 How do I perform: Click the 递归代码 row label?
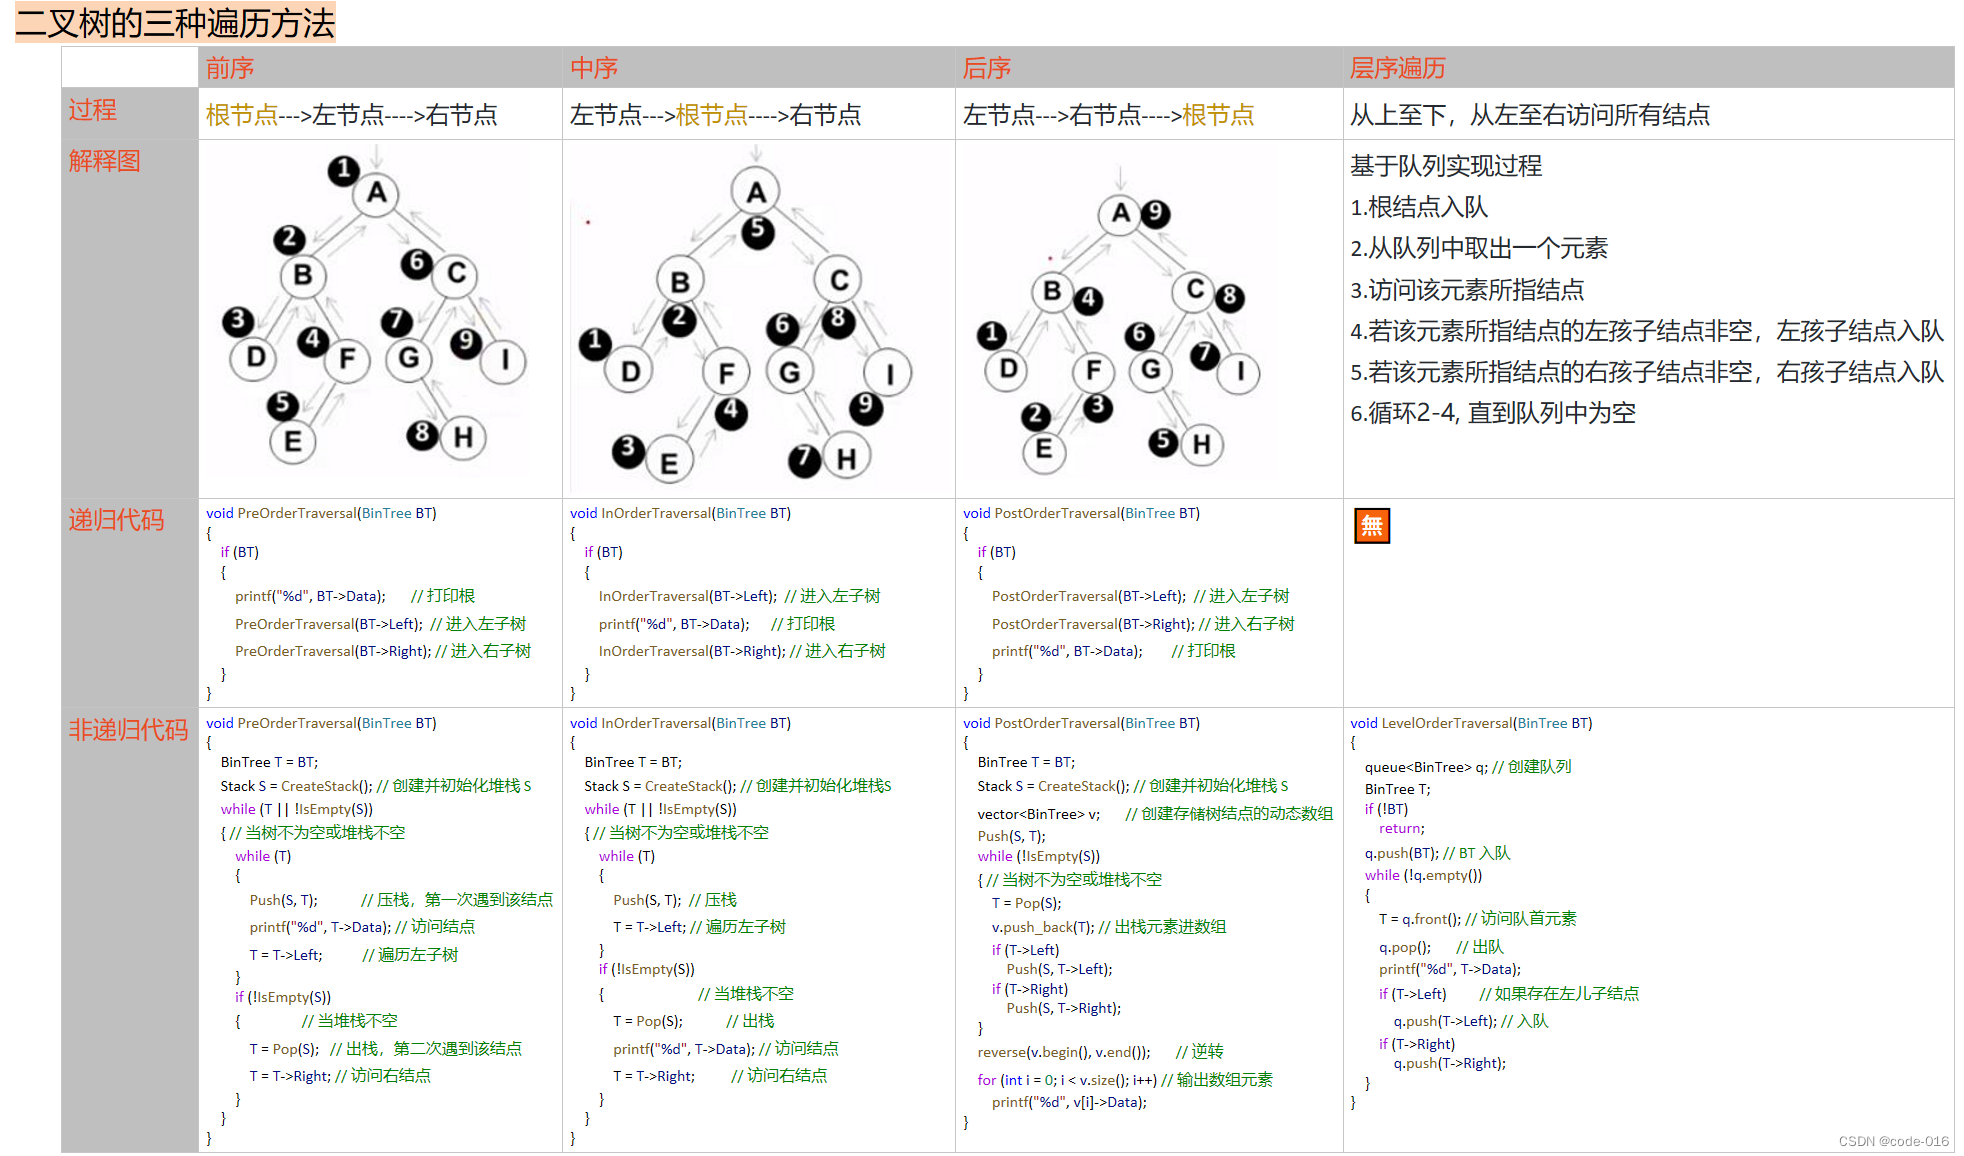(x=116, y=520)
